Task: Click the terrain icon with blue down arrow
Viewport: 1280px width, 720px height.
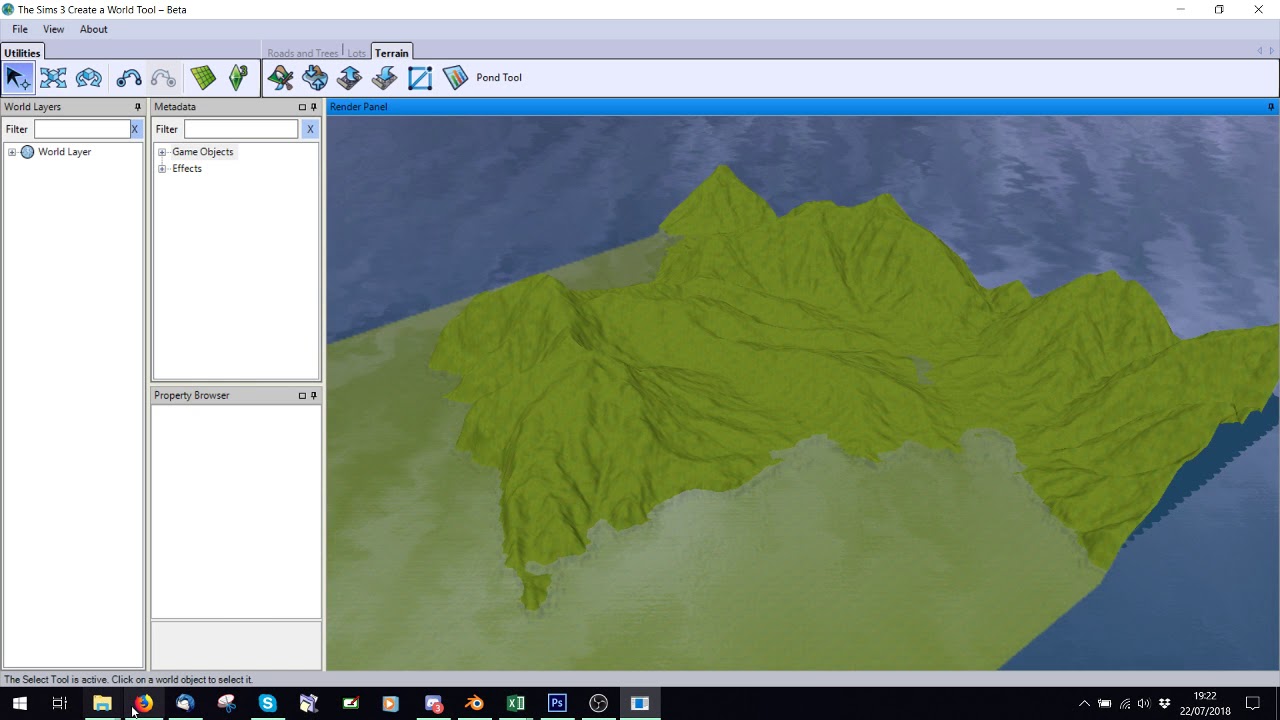Action: (x=385, y=78)
